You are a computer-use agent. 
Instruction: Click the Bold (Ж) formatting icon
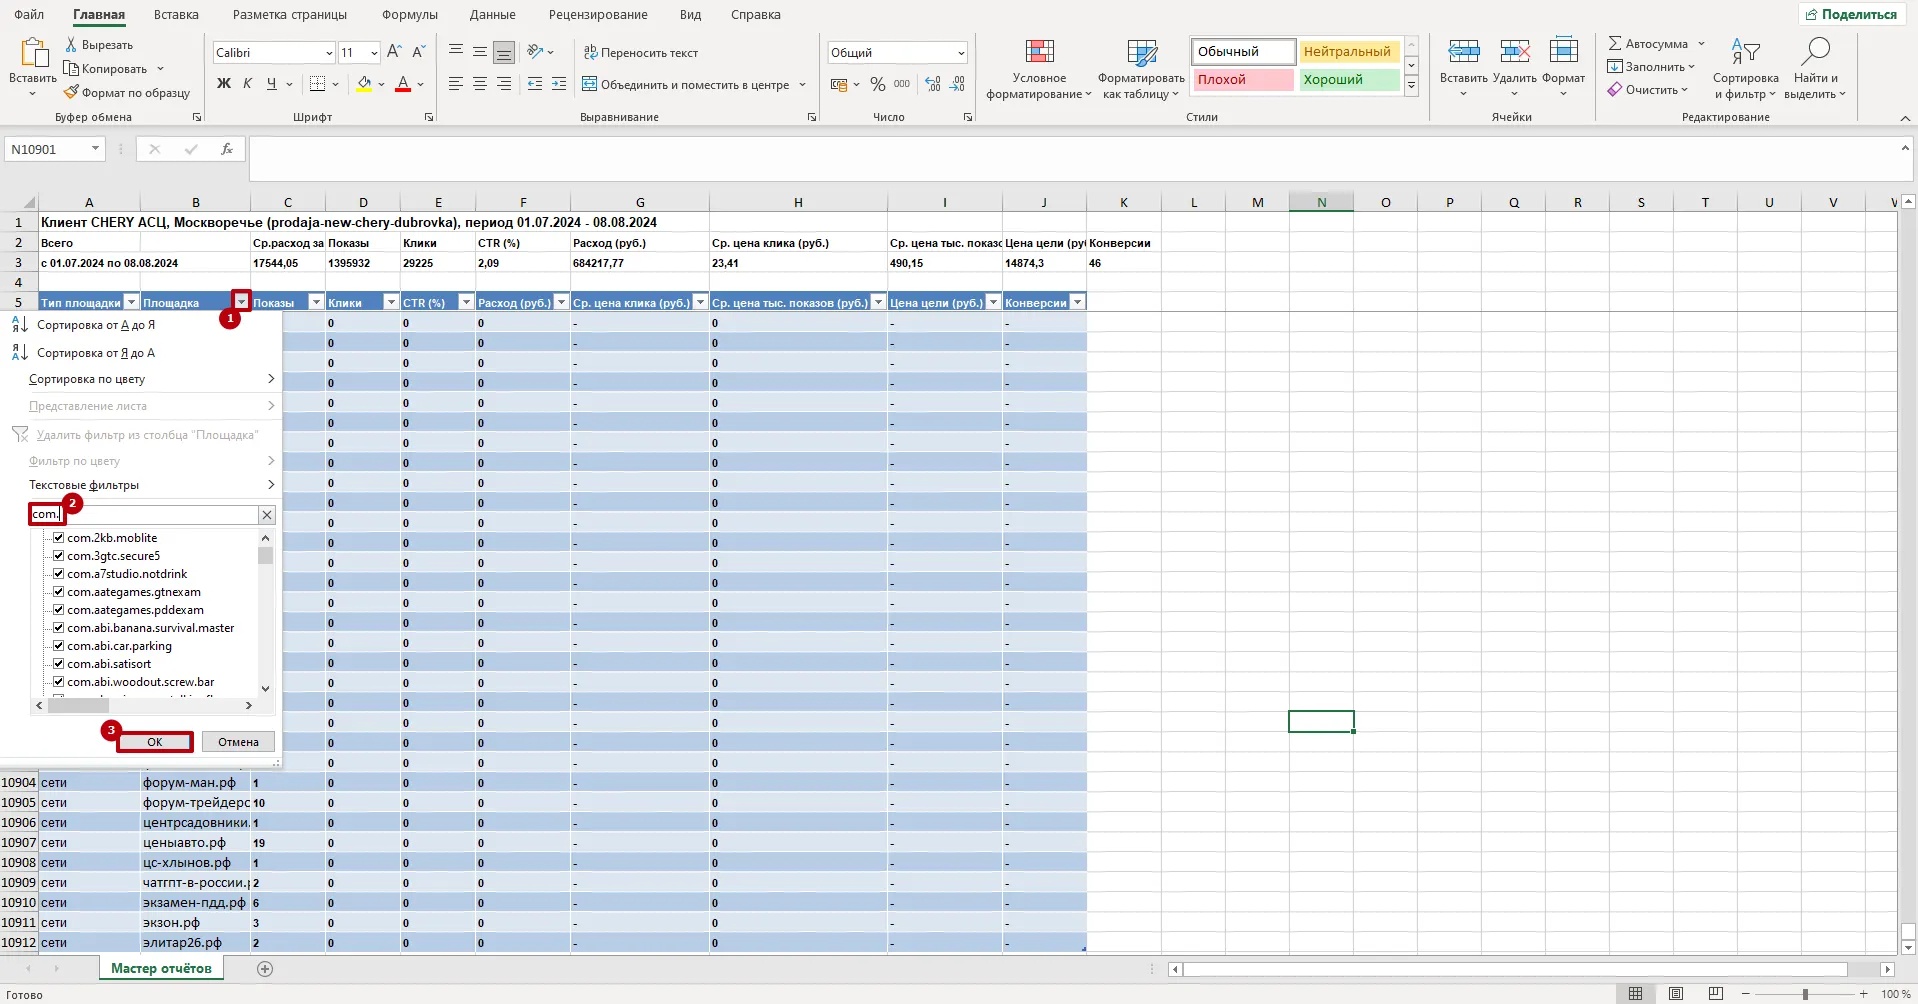tap(224, 84)
